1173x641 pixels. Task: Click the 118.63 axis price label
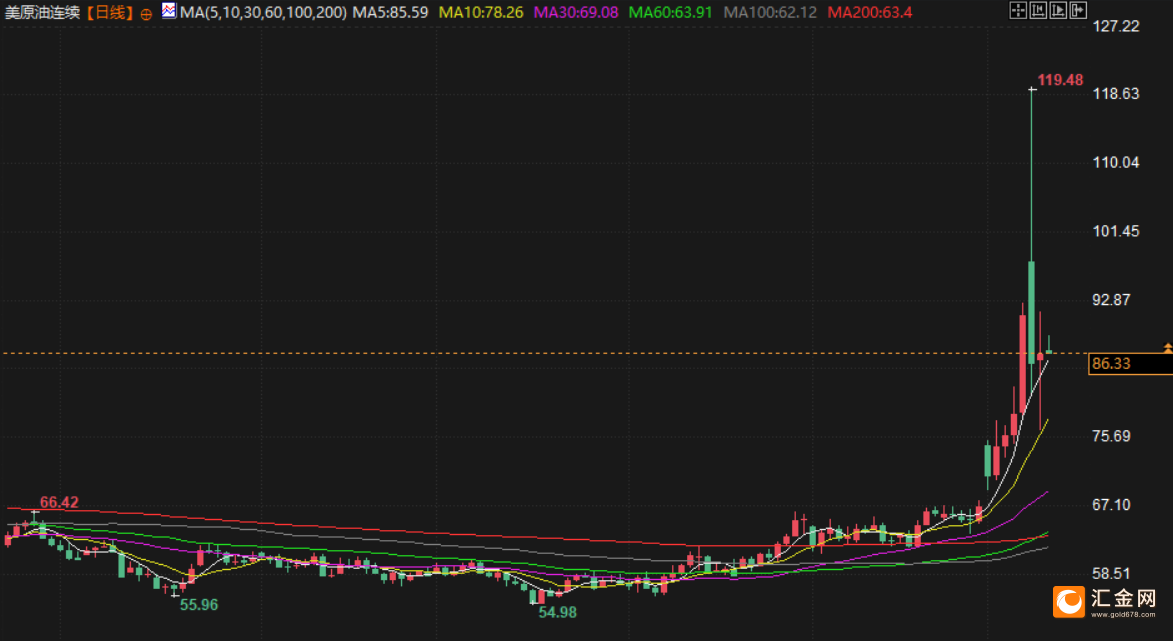[1116, 93]
